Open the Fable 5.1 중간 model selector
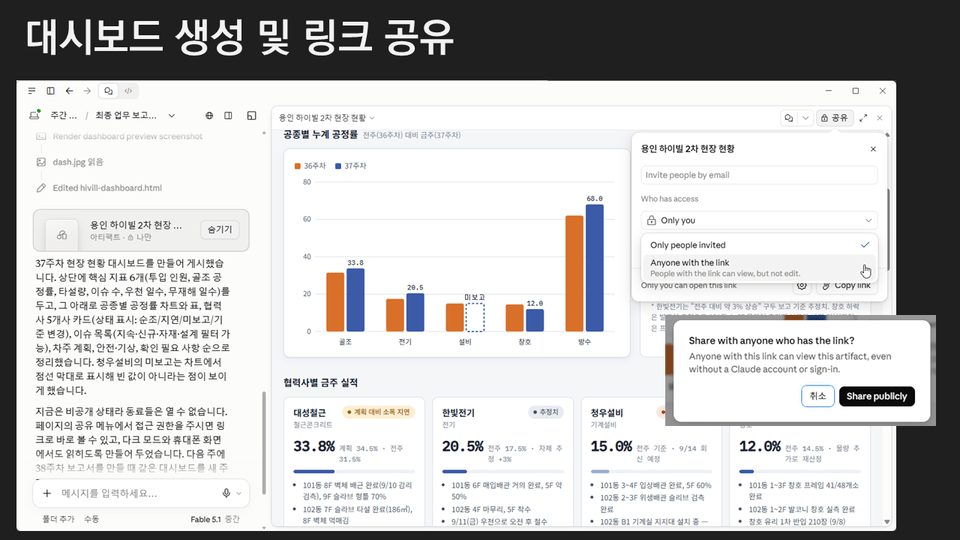Screen dimensions: 960x540 (215, 519)
